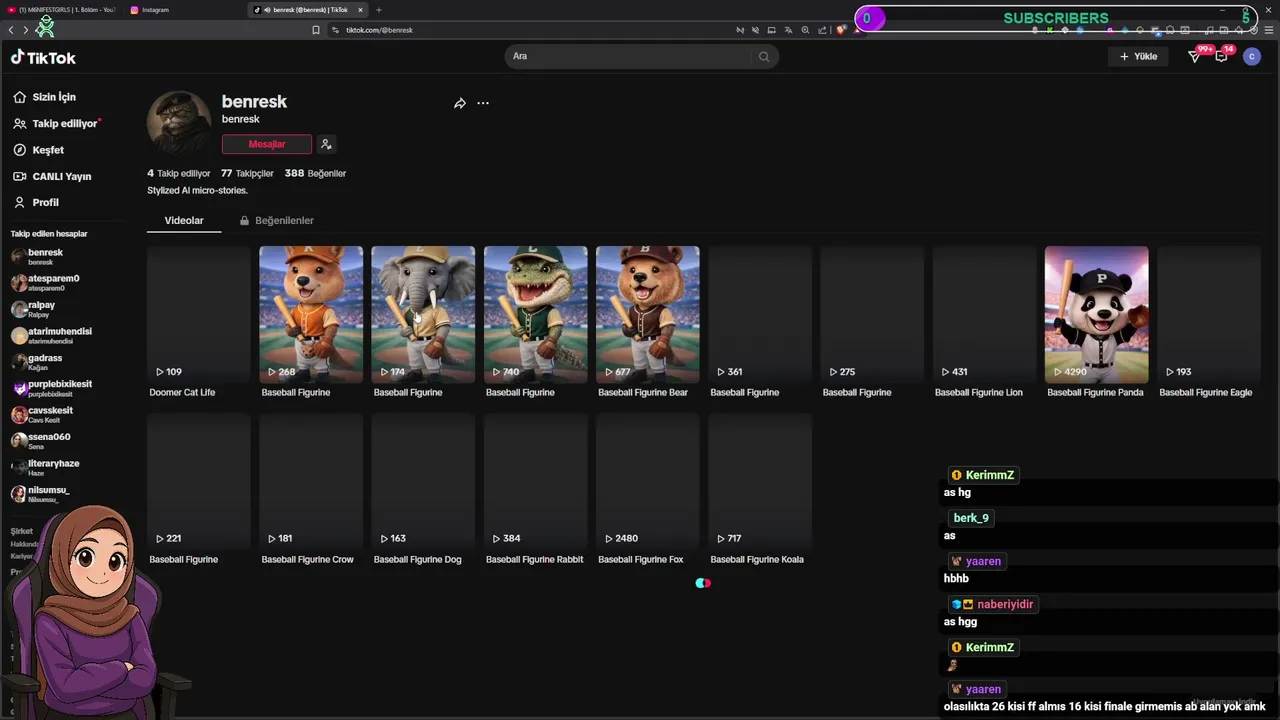Click the 388 Beğeniler count
The height and width of the screenshot is (720, 1280).
315,173
